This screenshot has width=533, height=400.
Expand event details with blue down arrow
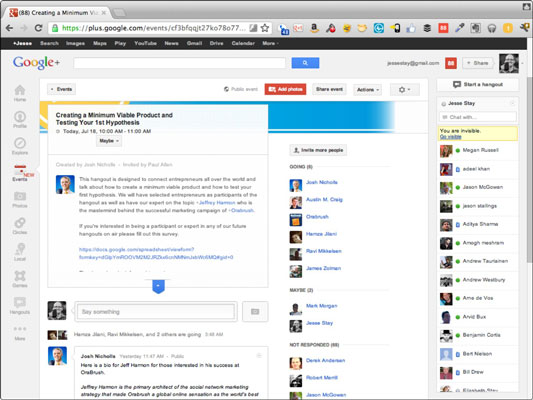pyautogui.click(x=158, y=286)
